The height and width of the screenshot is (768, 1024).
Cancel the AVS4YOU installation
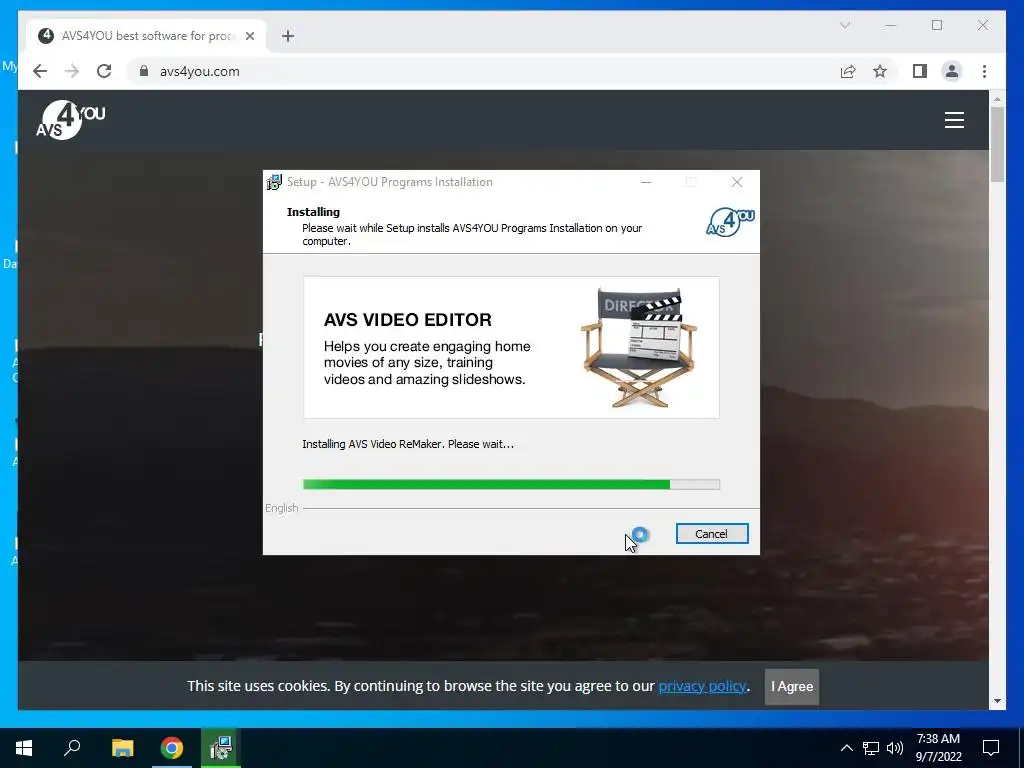point(712,534)
